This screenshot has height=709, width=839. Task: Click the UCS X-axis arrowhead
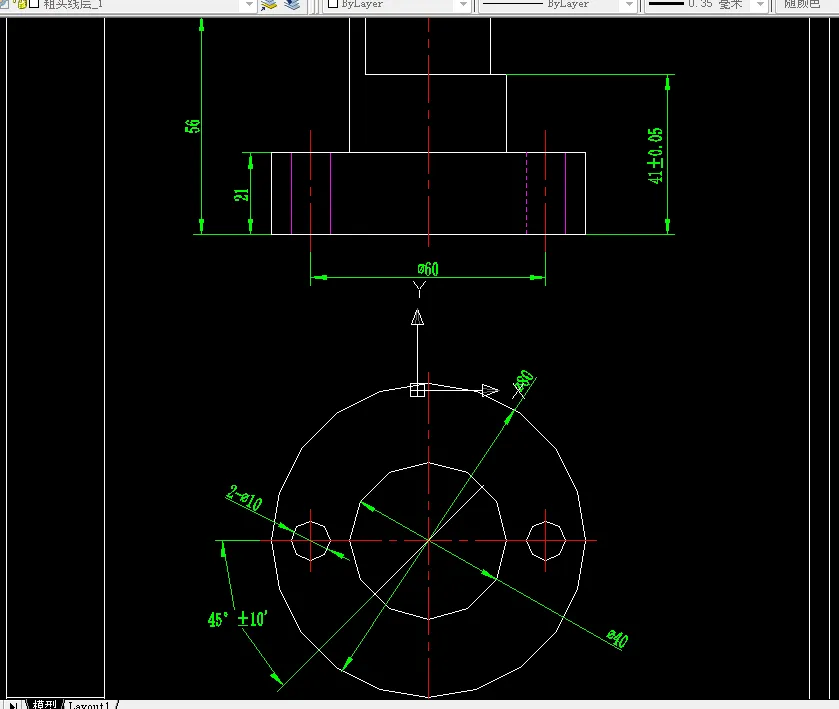pyautogui.click(x=490, y=391)
